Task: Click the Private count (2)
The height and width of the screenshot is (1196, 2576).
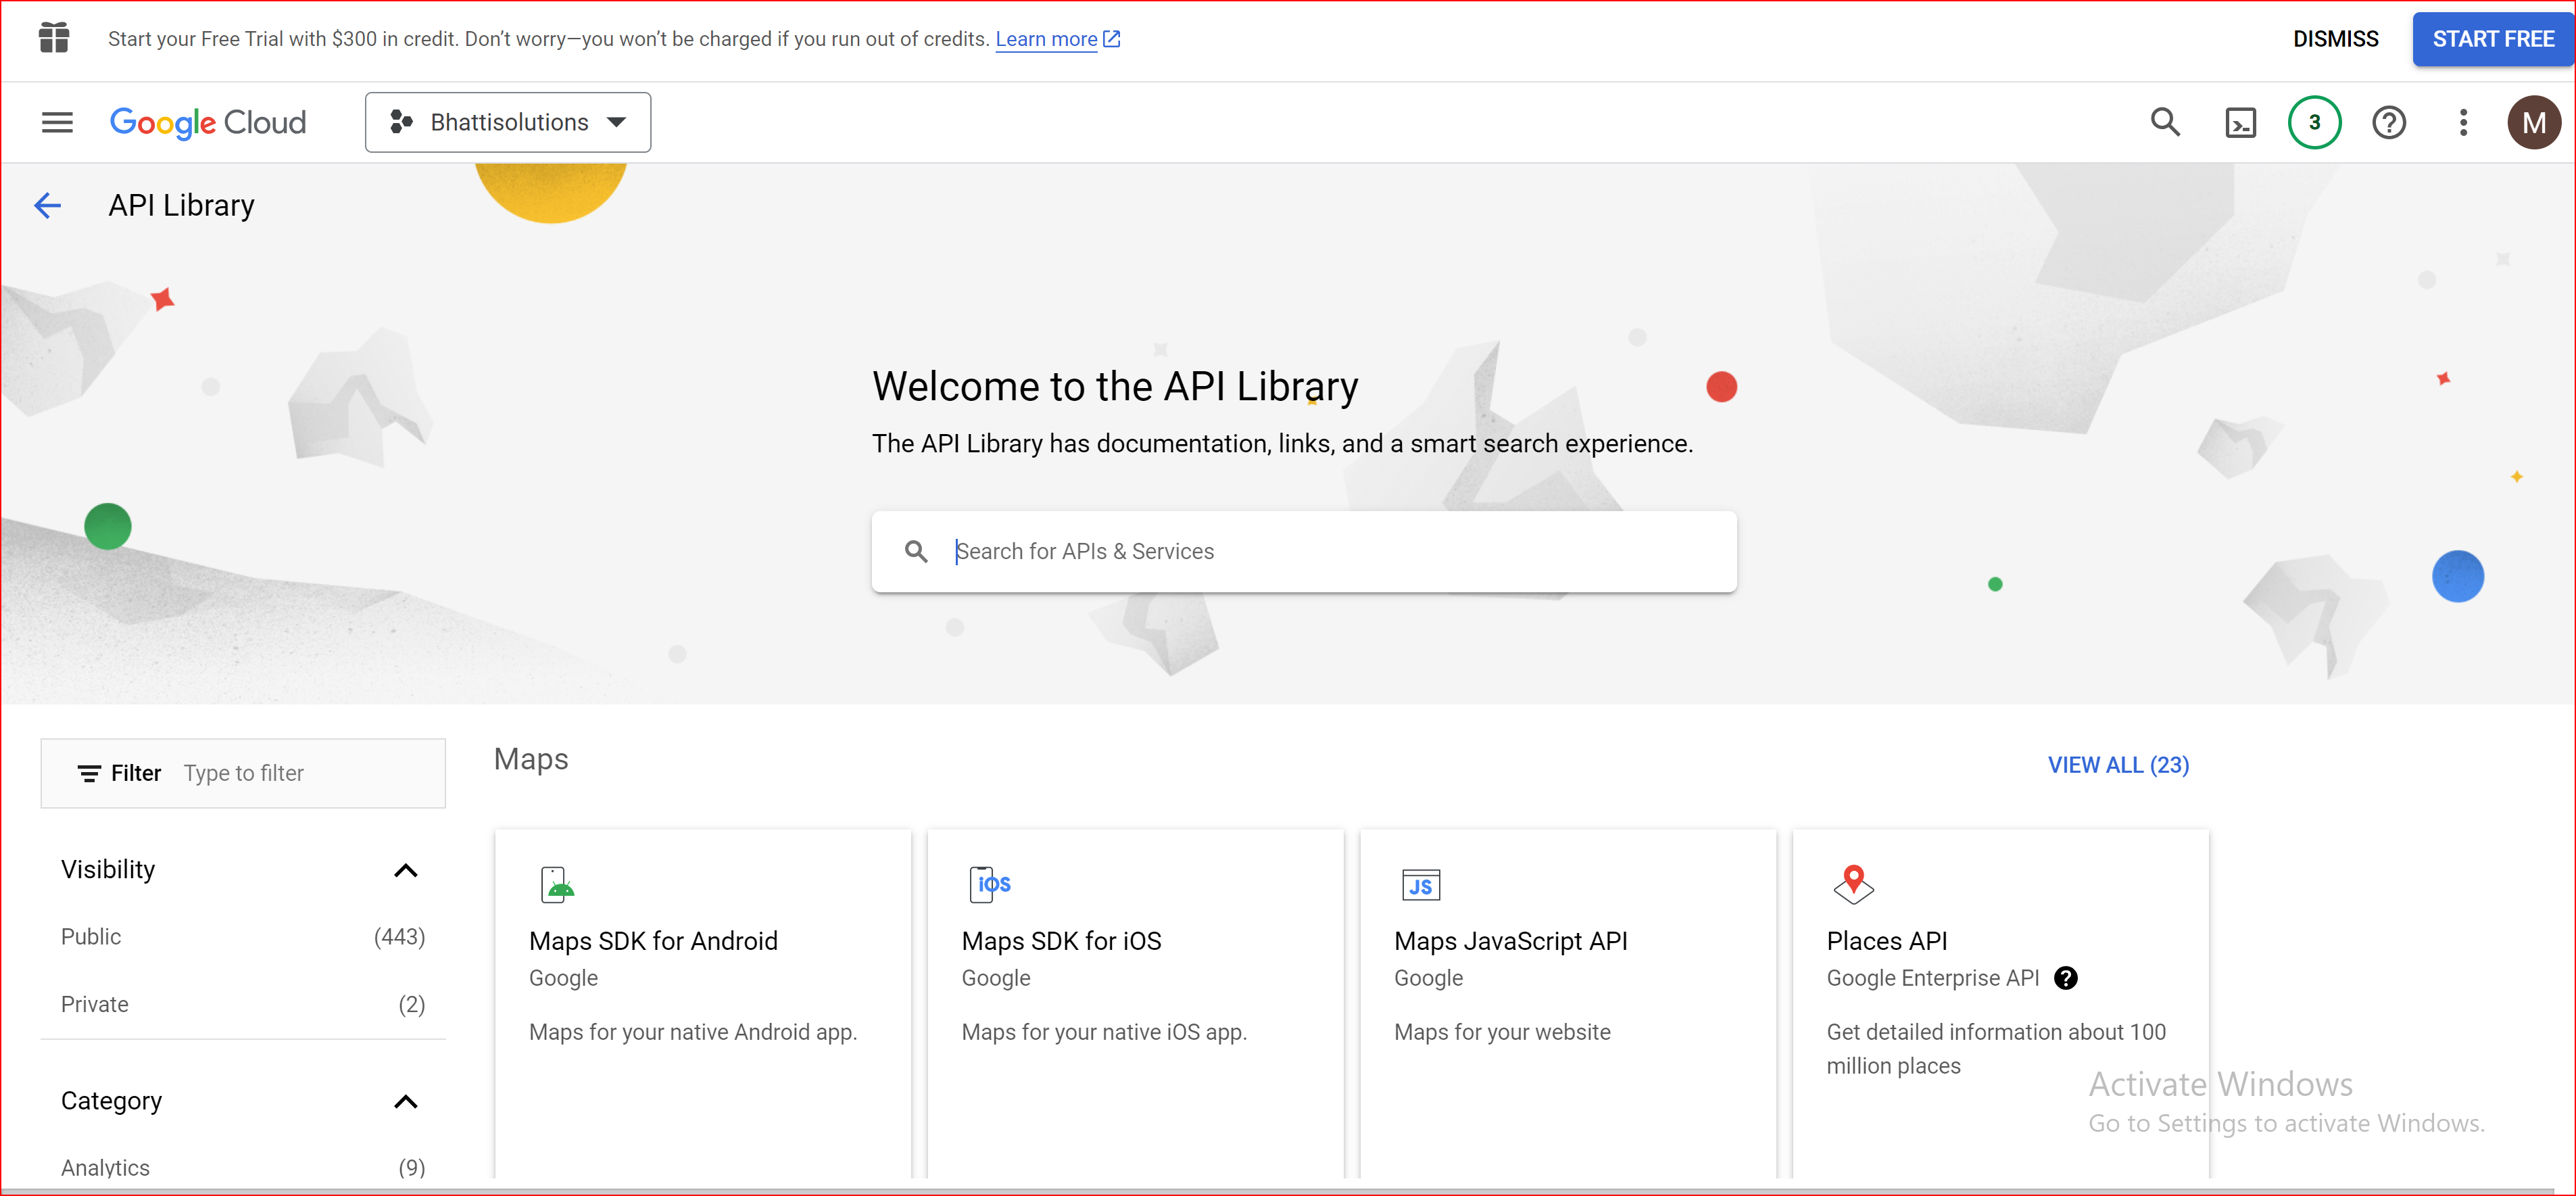Action: [x=412, y=1004]
